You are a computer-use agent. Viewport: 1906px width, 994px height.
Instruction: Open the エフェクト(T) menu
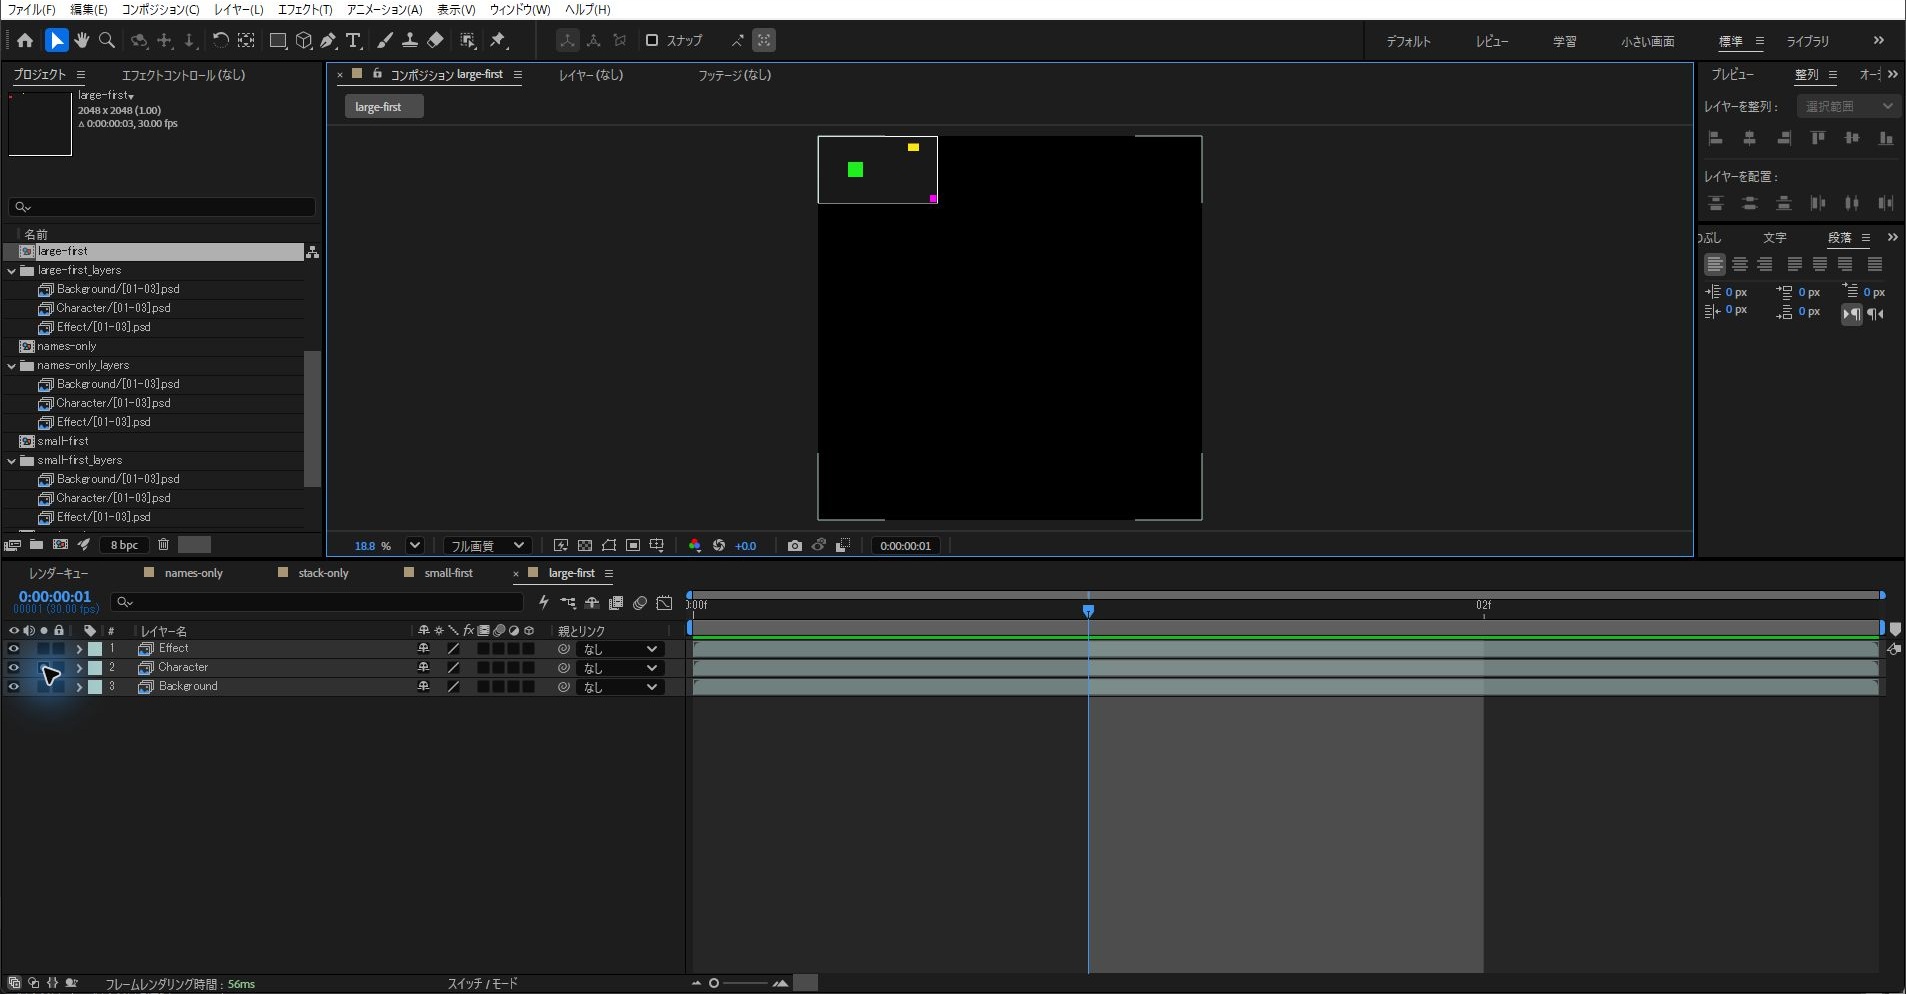[305, 9]
